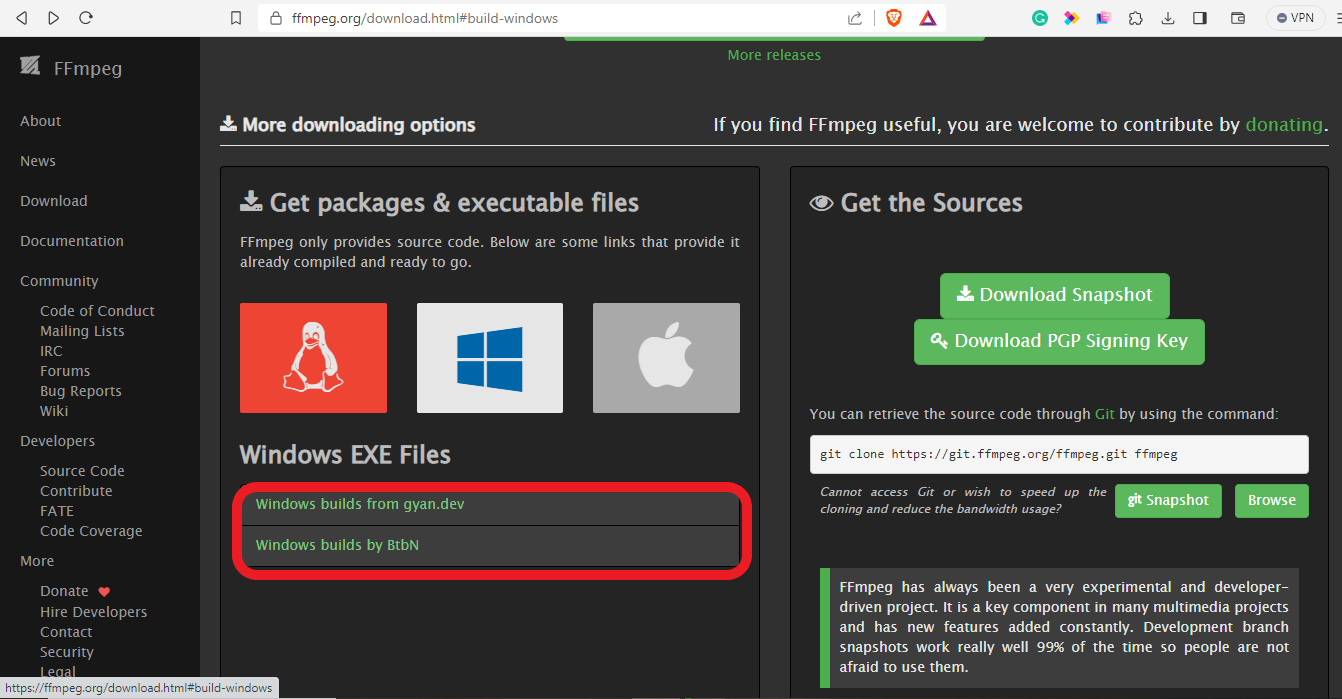Open the Brave Rewards triangle icon
The width and height of the screenshot is (1342, 699).
tap(927, 18)
